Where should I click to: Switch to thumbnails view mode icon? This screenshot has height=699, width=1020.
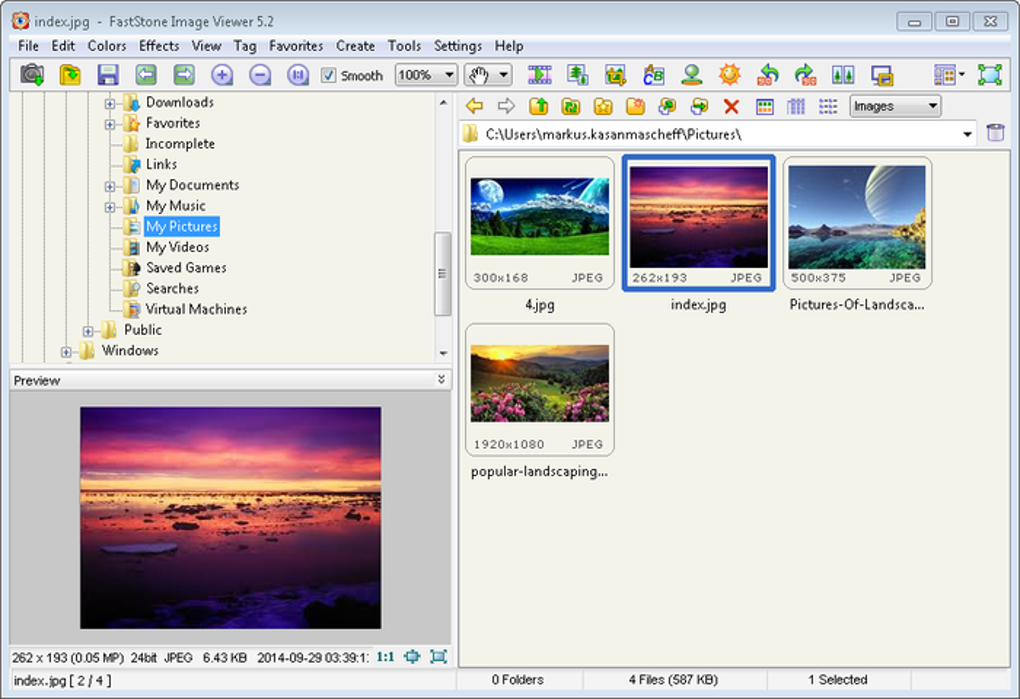pyautogui.click(x=765, y=106)
